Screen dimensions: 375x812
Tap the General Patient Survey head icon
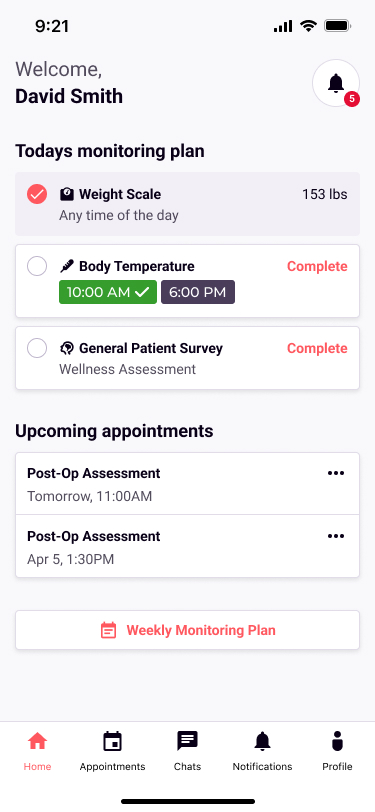click(67, 348)
